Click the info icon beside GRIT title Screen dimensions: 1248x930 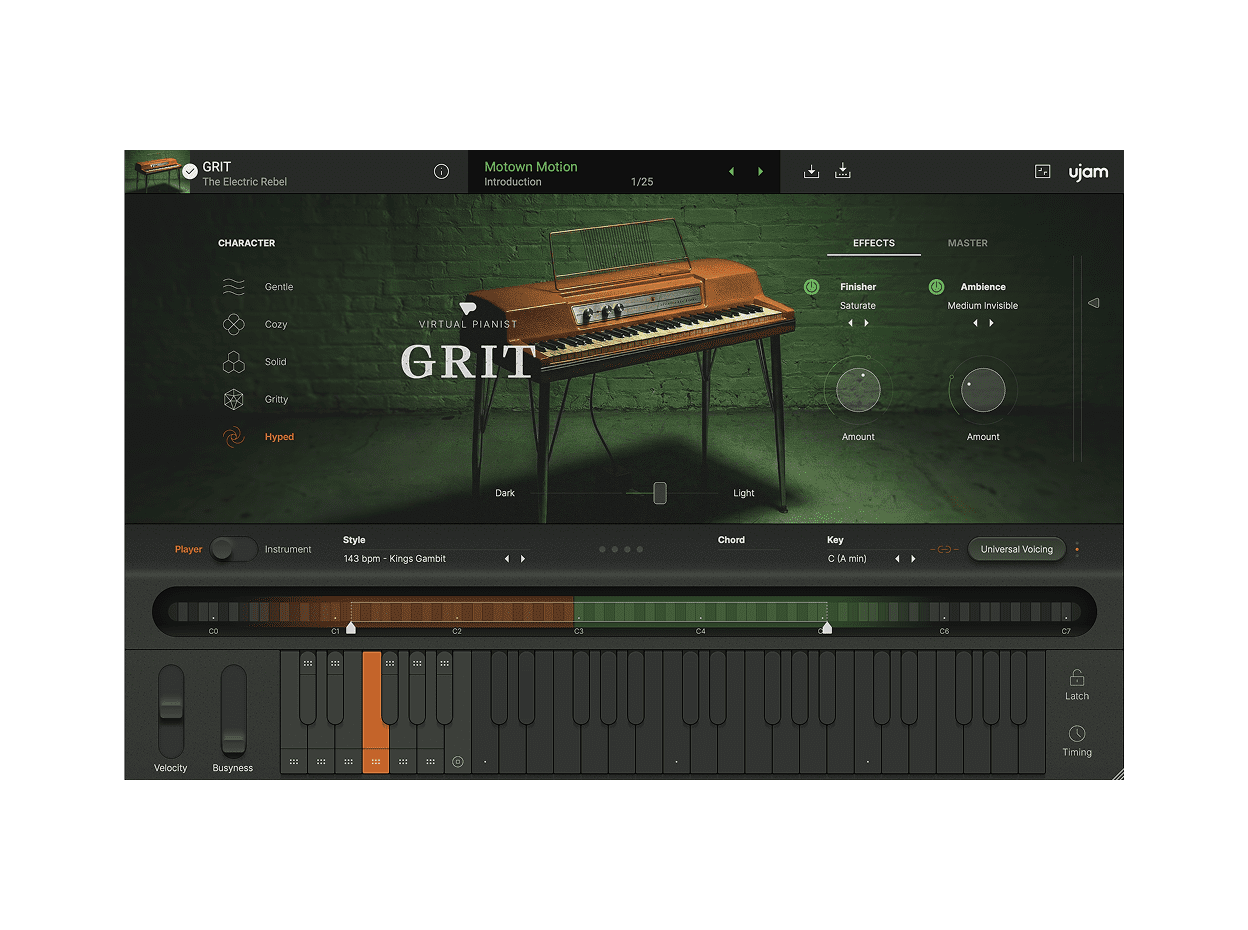coord(441,172)
